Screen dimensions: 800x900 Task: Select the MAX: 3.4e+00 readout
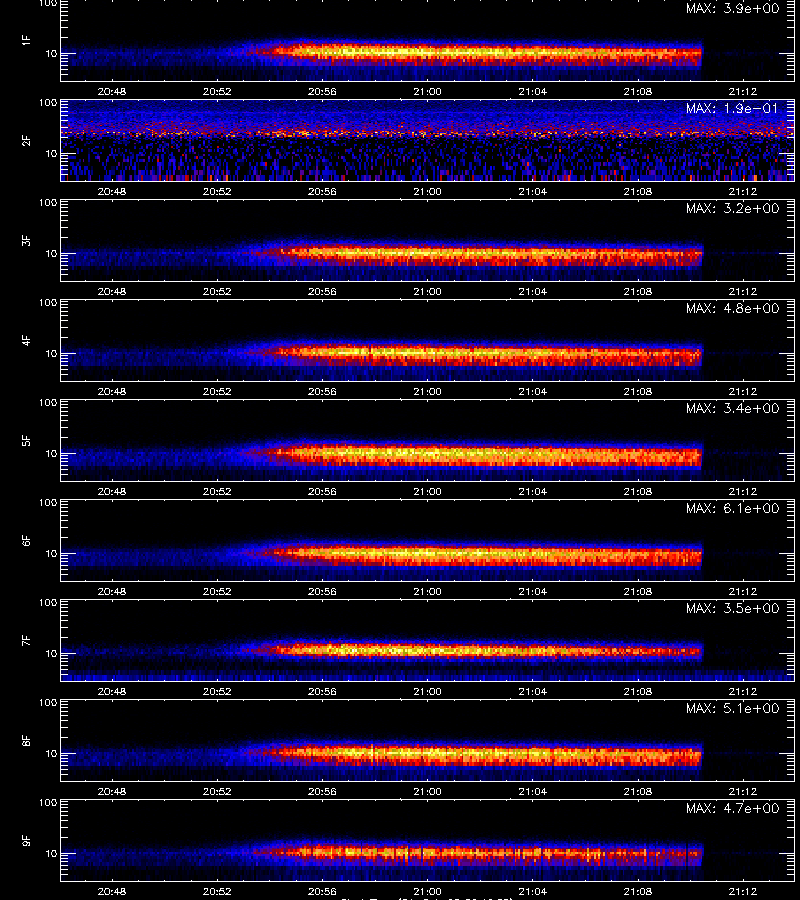[x=733, y=408]
